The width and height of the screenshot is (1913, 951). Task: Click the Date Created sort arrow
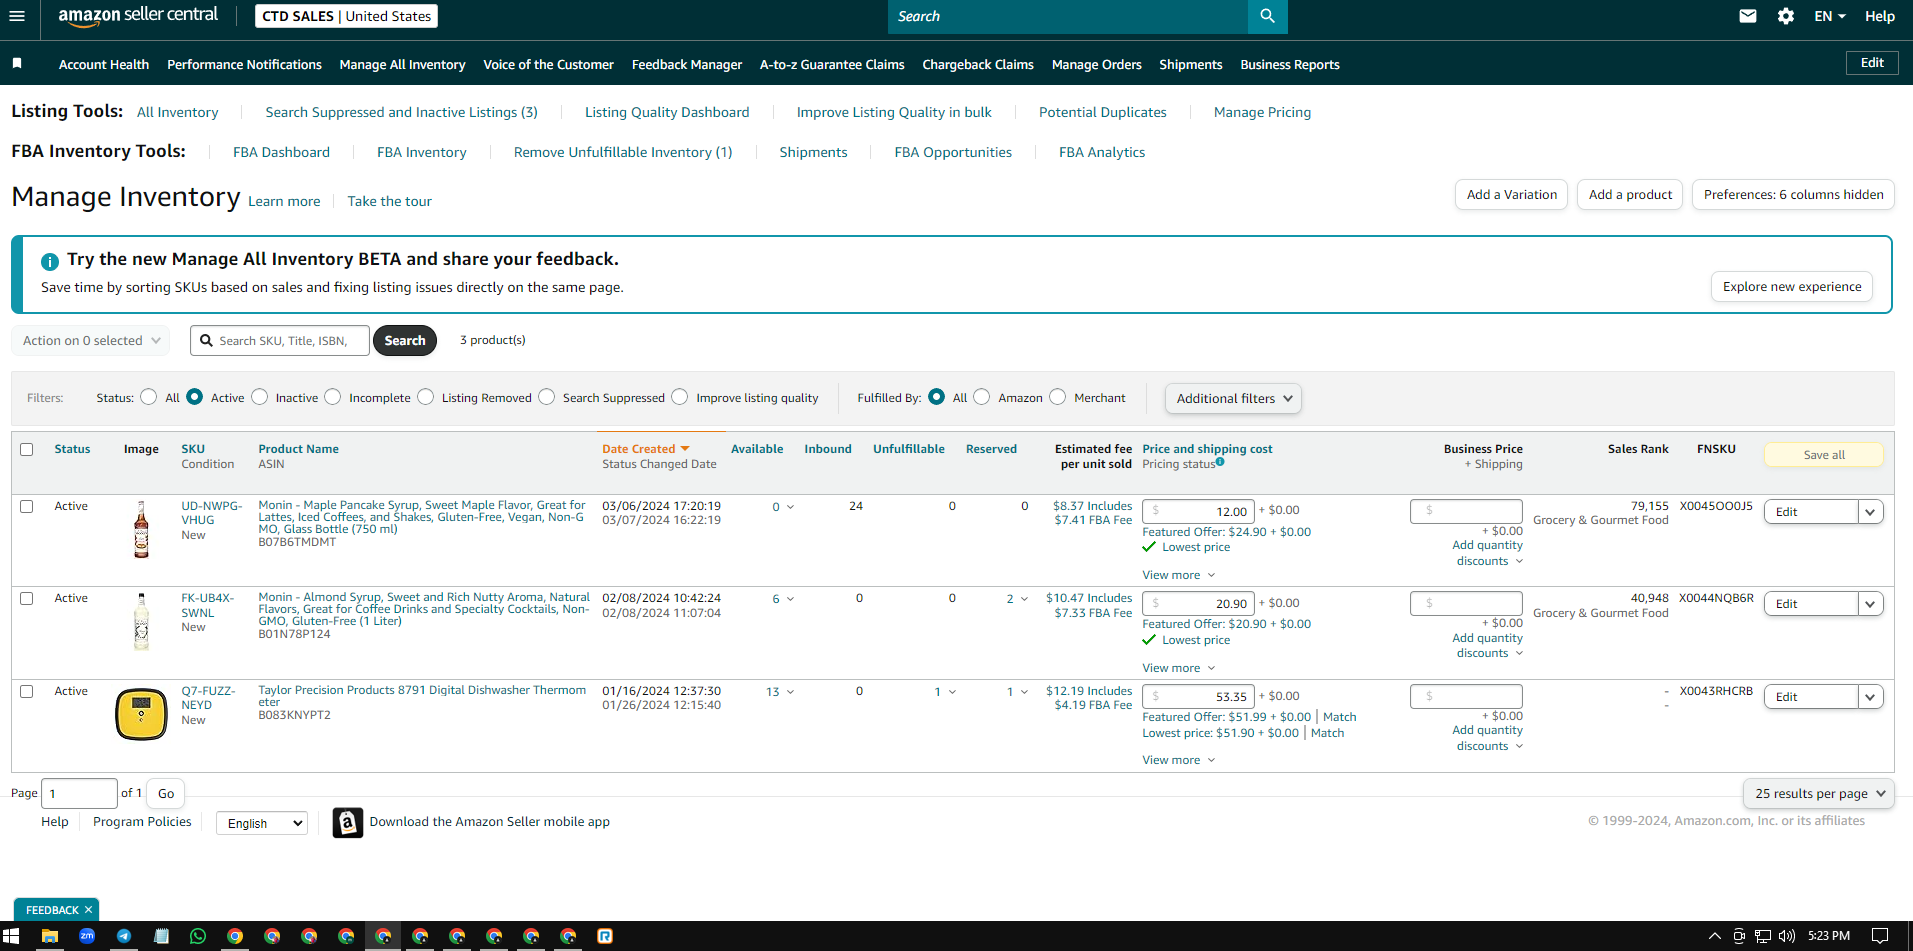coord(685,449)
